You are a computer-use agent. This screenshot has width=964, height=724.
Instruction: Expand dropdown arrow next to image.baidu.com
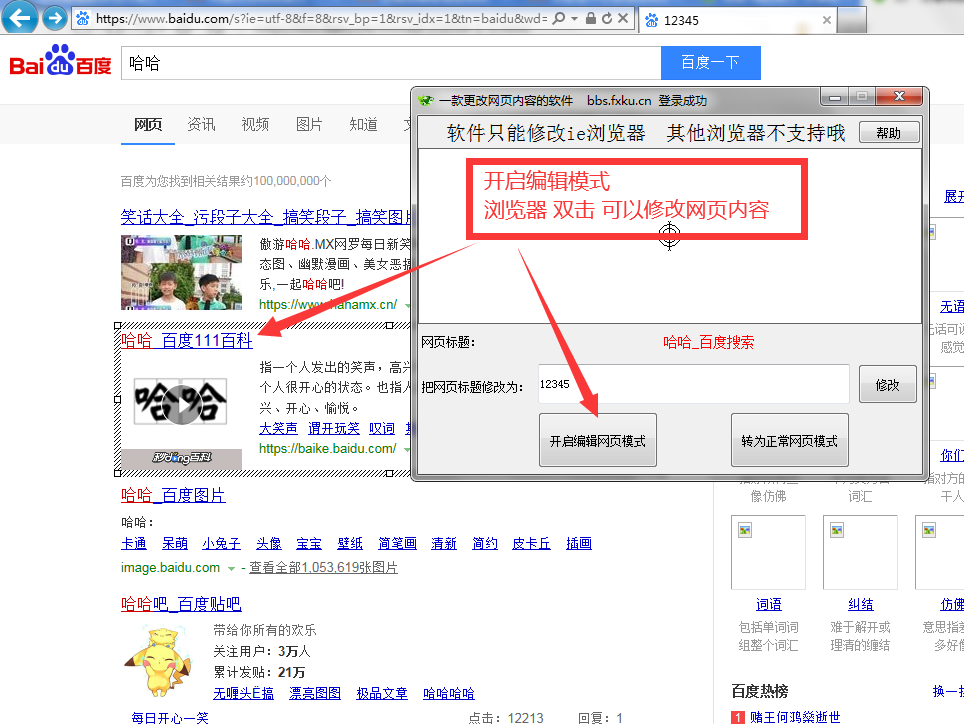(x=231, y=568)
